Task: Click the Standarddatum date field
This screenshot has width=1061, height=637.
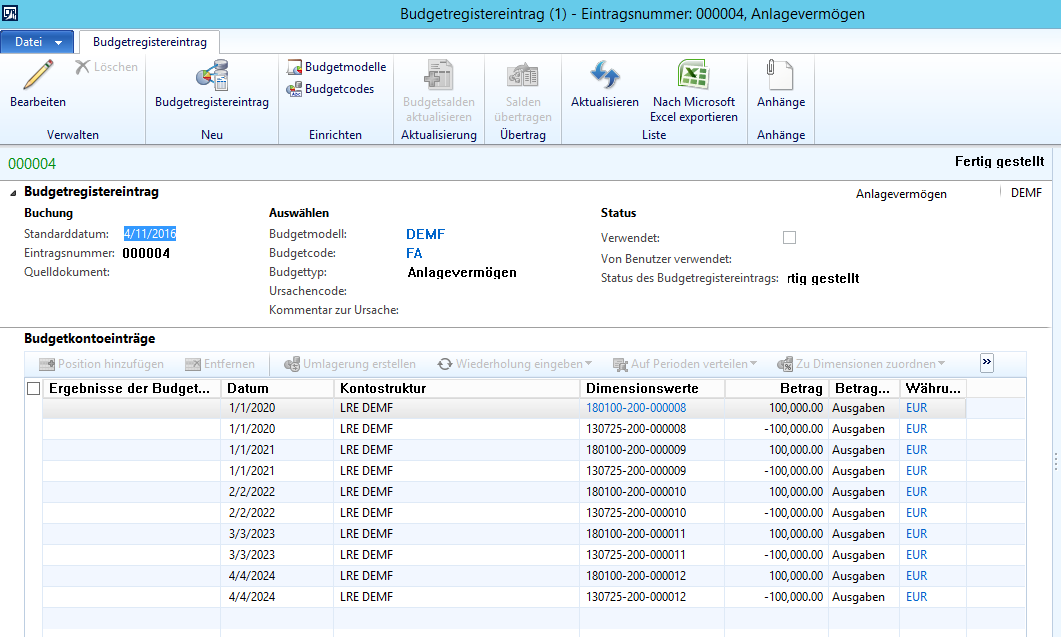Action: click(150, 234)
